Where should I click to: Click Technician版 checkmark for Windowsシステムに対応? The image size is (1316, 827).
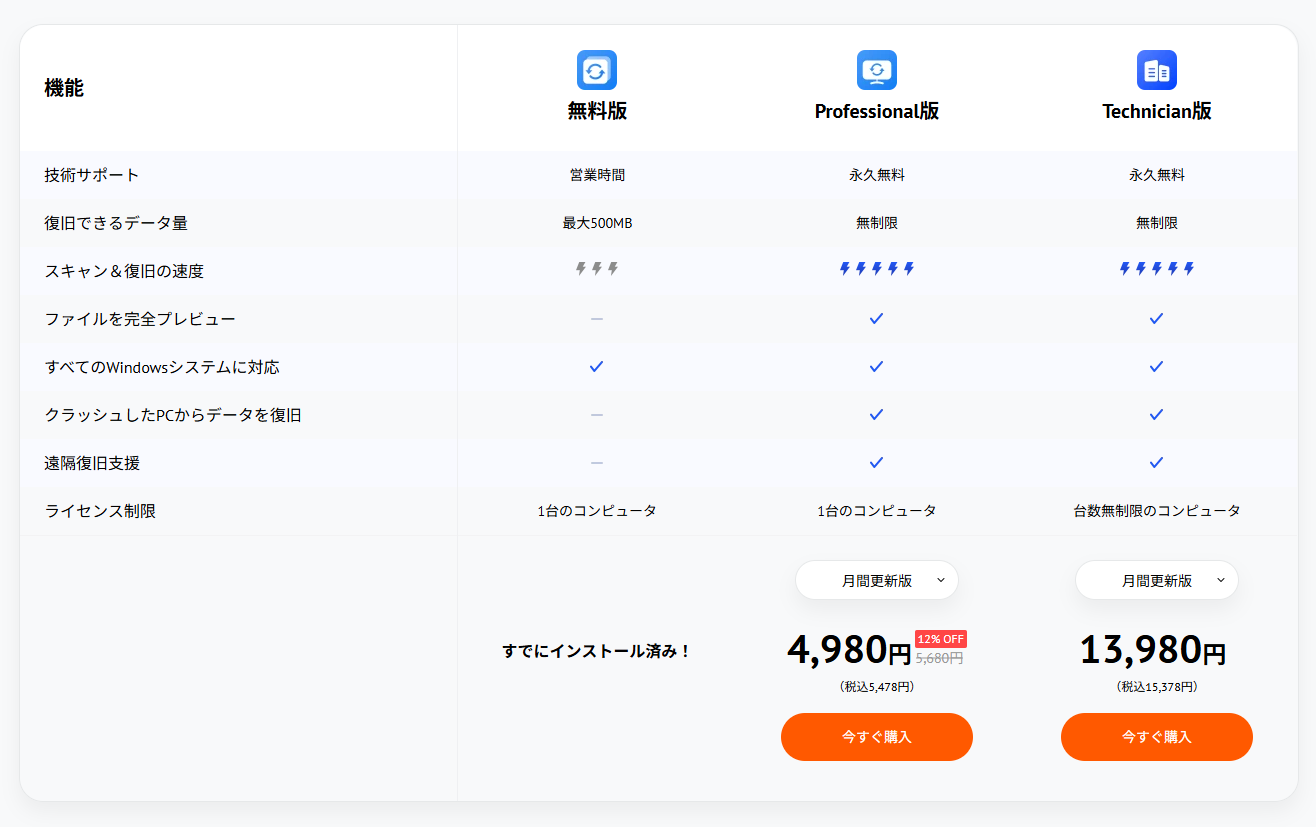coord(1157,366)
